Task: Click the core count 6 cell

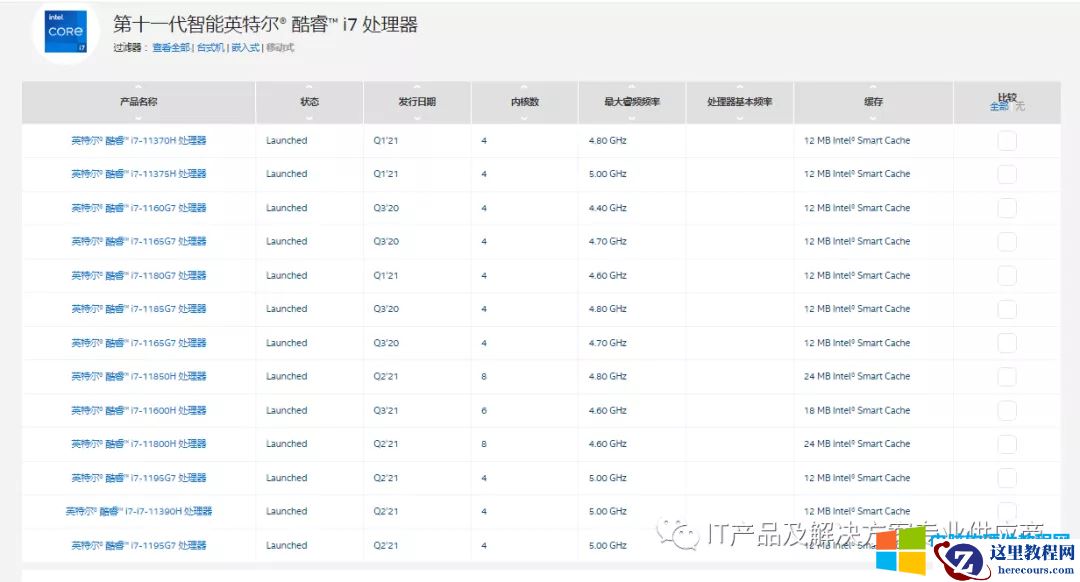Action: pos(484,410)
